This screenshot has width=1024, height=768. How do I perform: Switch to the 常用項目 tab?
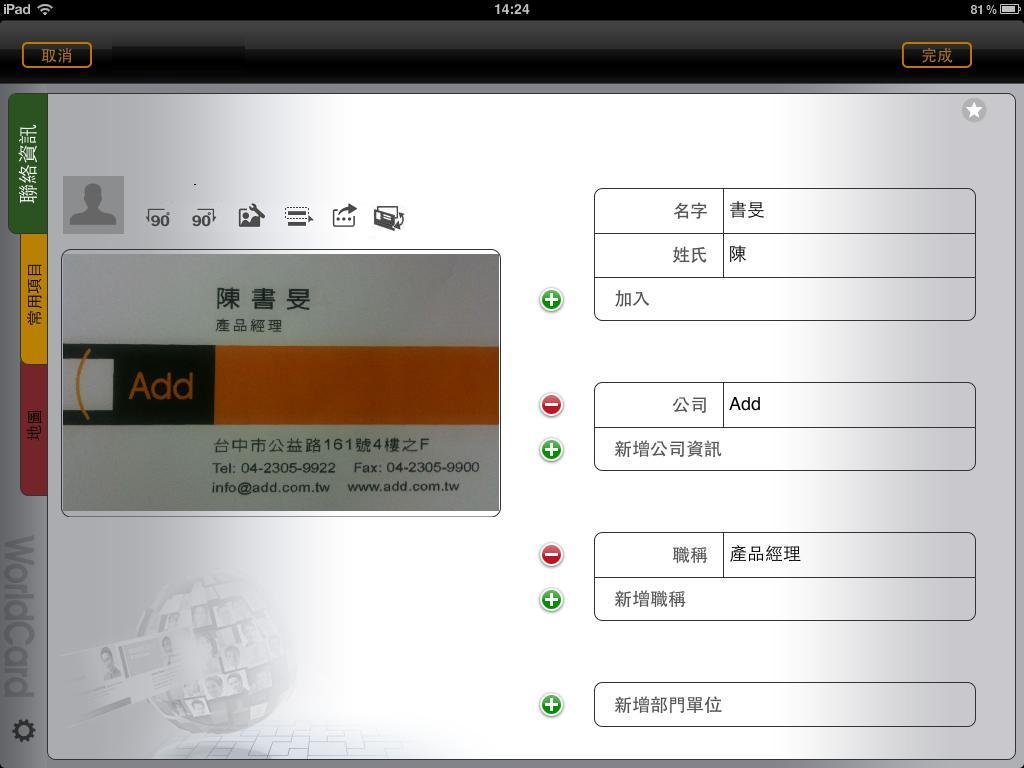tap(34, 296)
